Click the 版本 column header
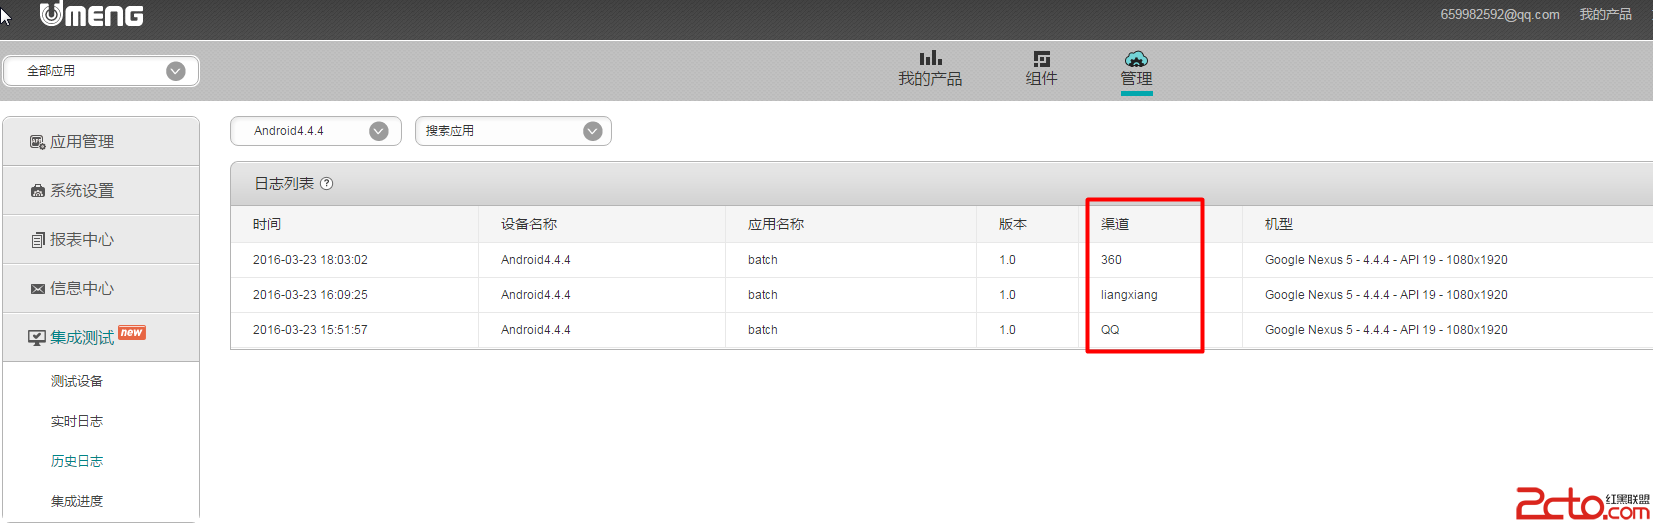Viewport: 1653px width, 530px height. (1013, 224)
